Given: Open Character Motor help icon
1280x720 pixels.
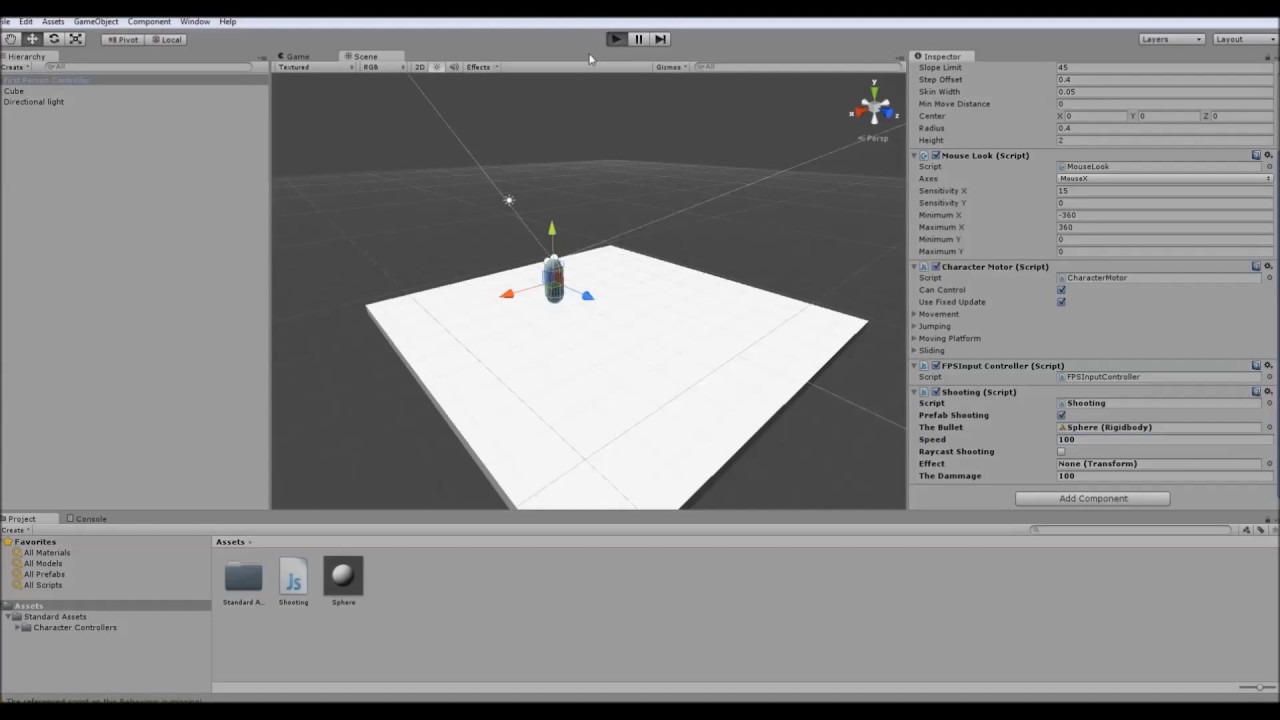Looking at the screenshot, I should coord(1256,266).
